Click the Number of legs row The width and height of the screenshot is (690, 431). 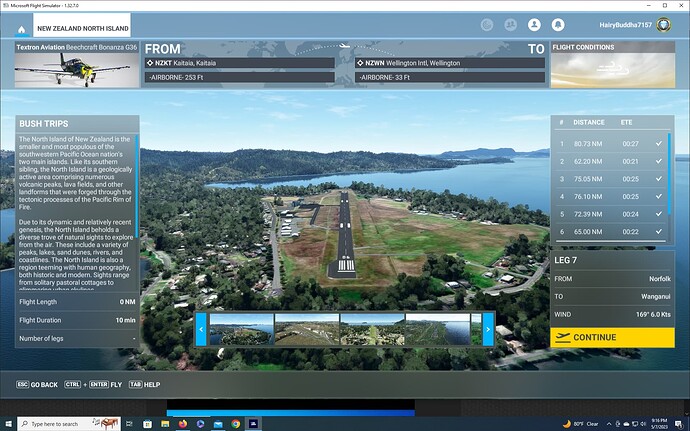(x=77, y=339)
